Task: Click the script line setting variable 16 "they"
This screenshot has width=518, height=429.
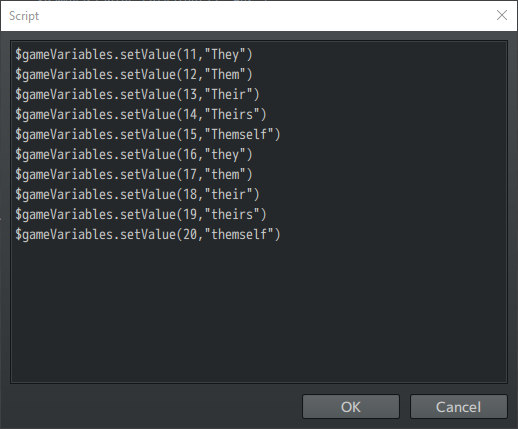Action: [x=134, y=154]
